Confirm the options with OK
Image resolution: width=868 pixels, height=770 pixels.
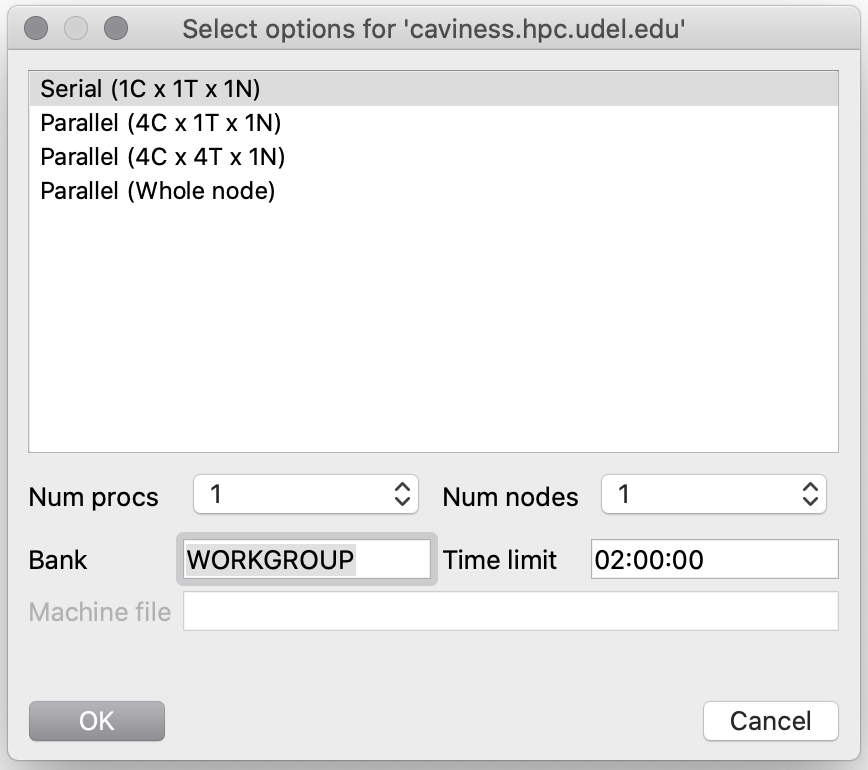click(97, 720)
